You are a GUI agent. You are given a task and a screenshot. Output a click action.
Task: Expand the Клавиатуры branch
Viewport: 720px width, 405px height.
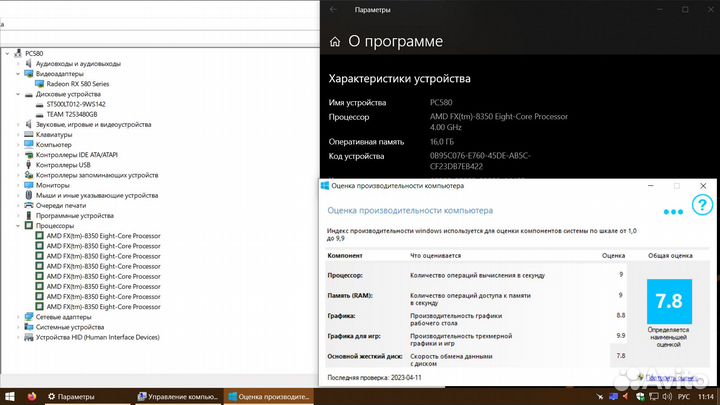[18, 135]
